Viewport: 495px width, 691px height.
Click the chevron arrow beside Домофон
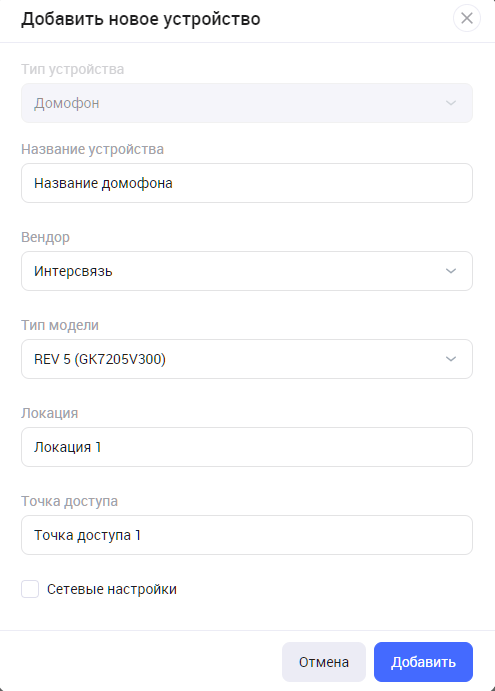[450, 103]
